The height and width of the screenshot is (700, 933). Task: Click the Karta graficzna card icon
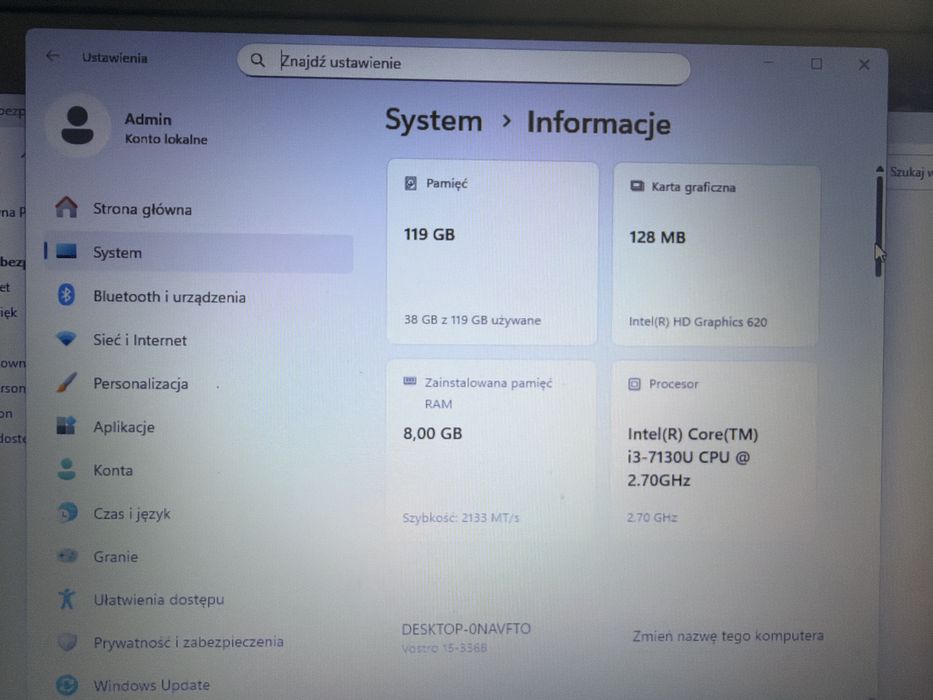pyautogui.click(x=637, y=186)
